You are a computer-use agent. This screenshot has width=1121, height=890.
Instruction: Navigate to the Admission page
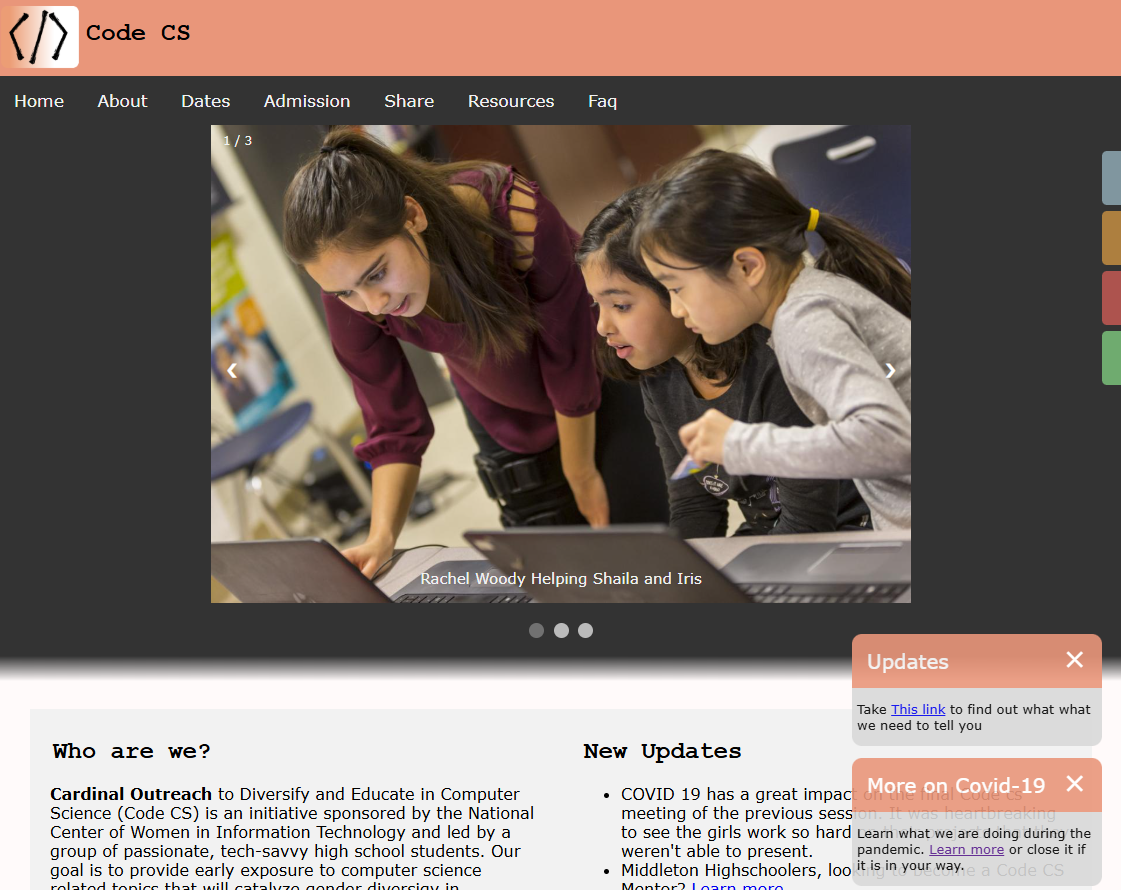tap(307, 101)
